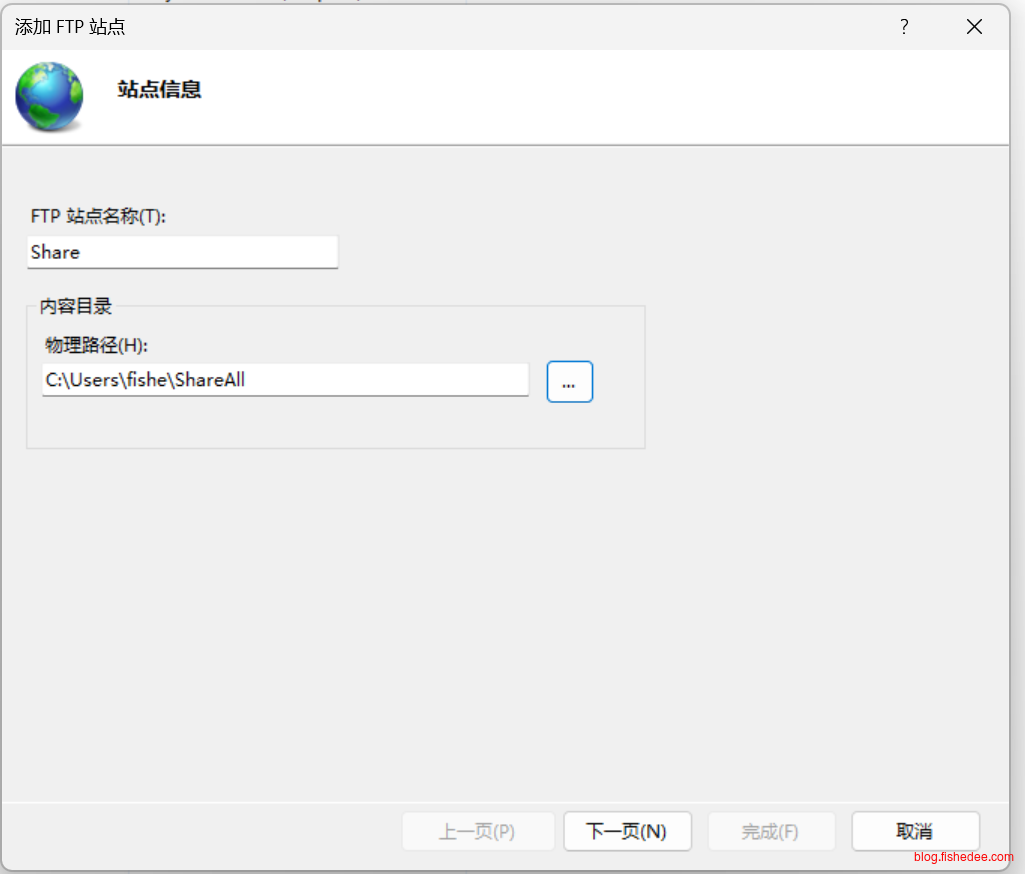
Task: Place cursor on the "Share" site name text
Action: [55, 252]
